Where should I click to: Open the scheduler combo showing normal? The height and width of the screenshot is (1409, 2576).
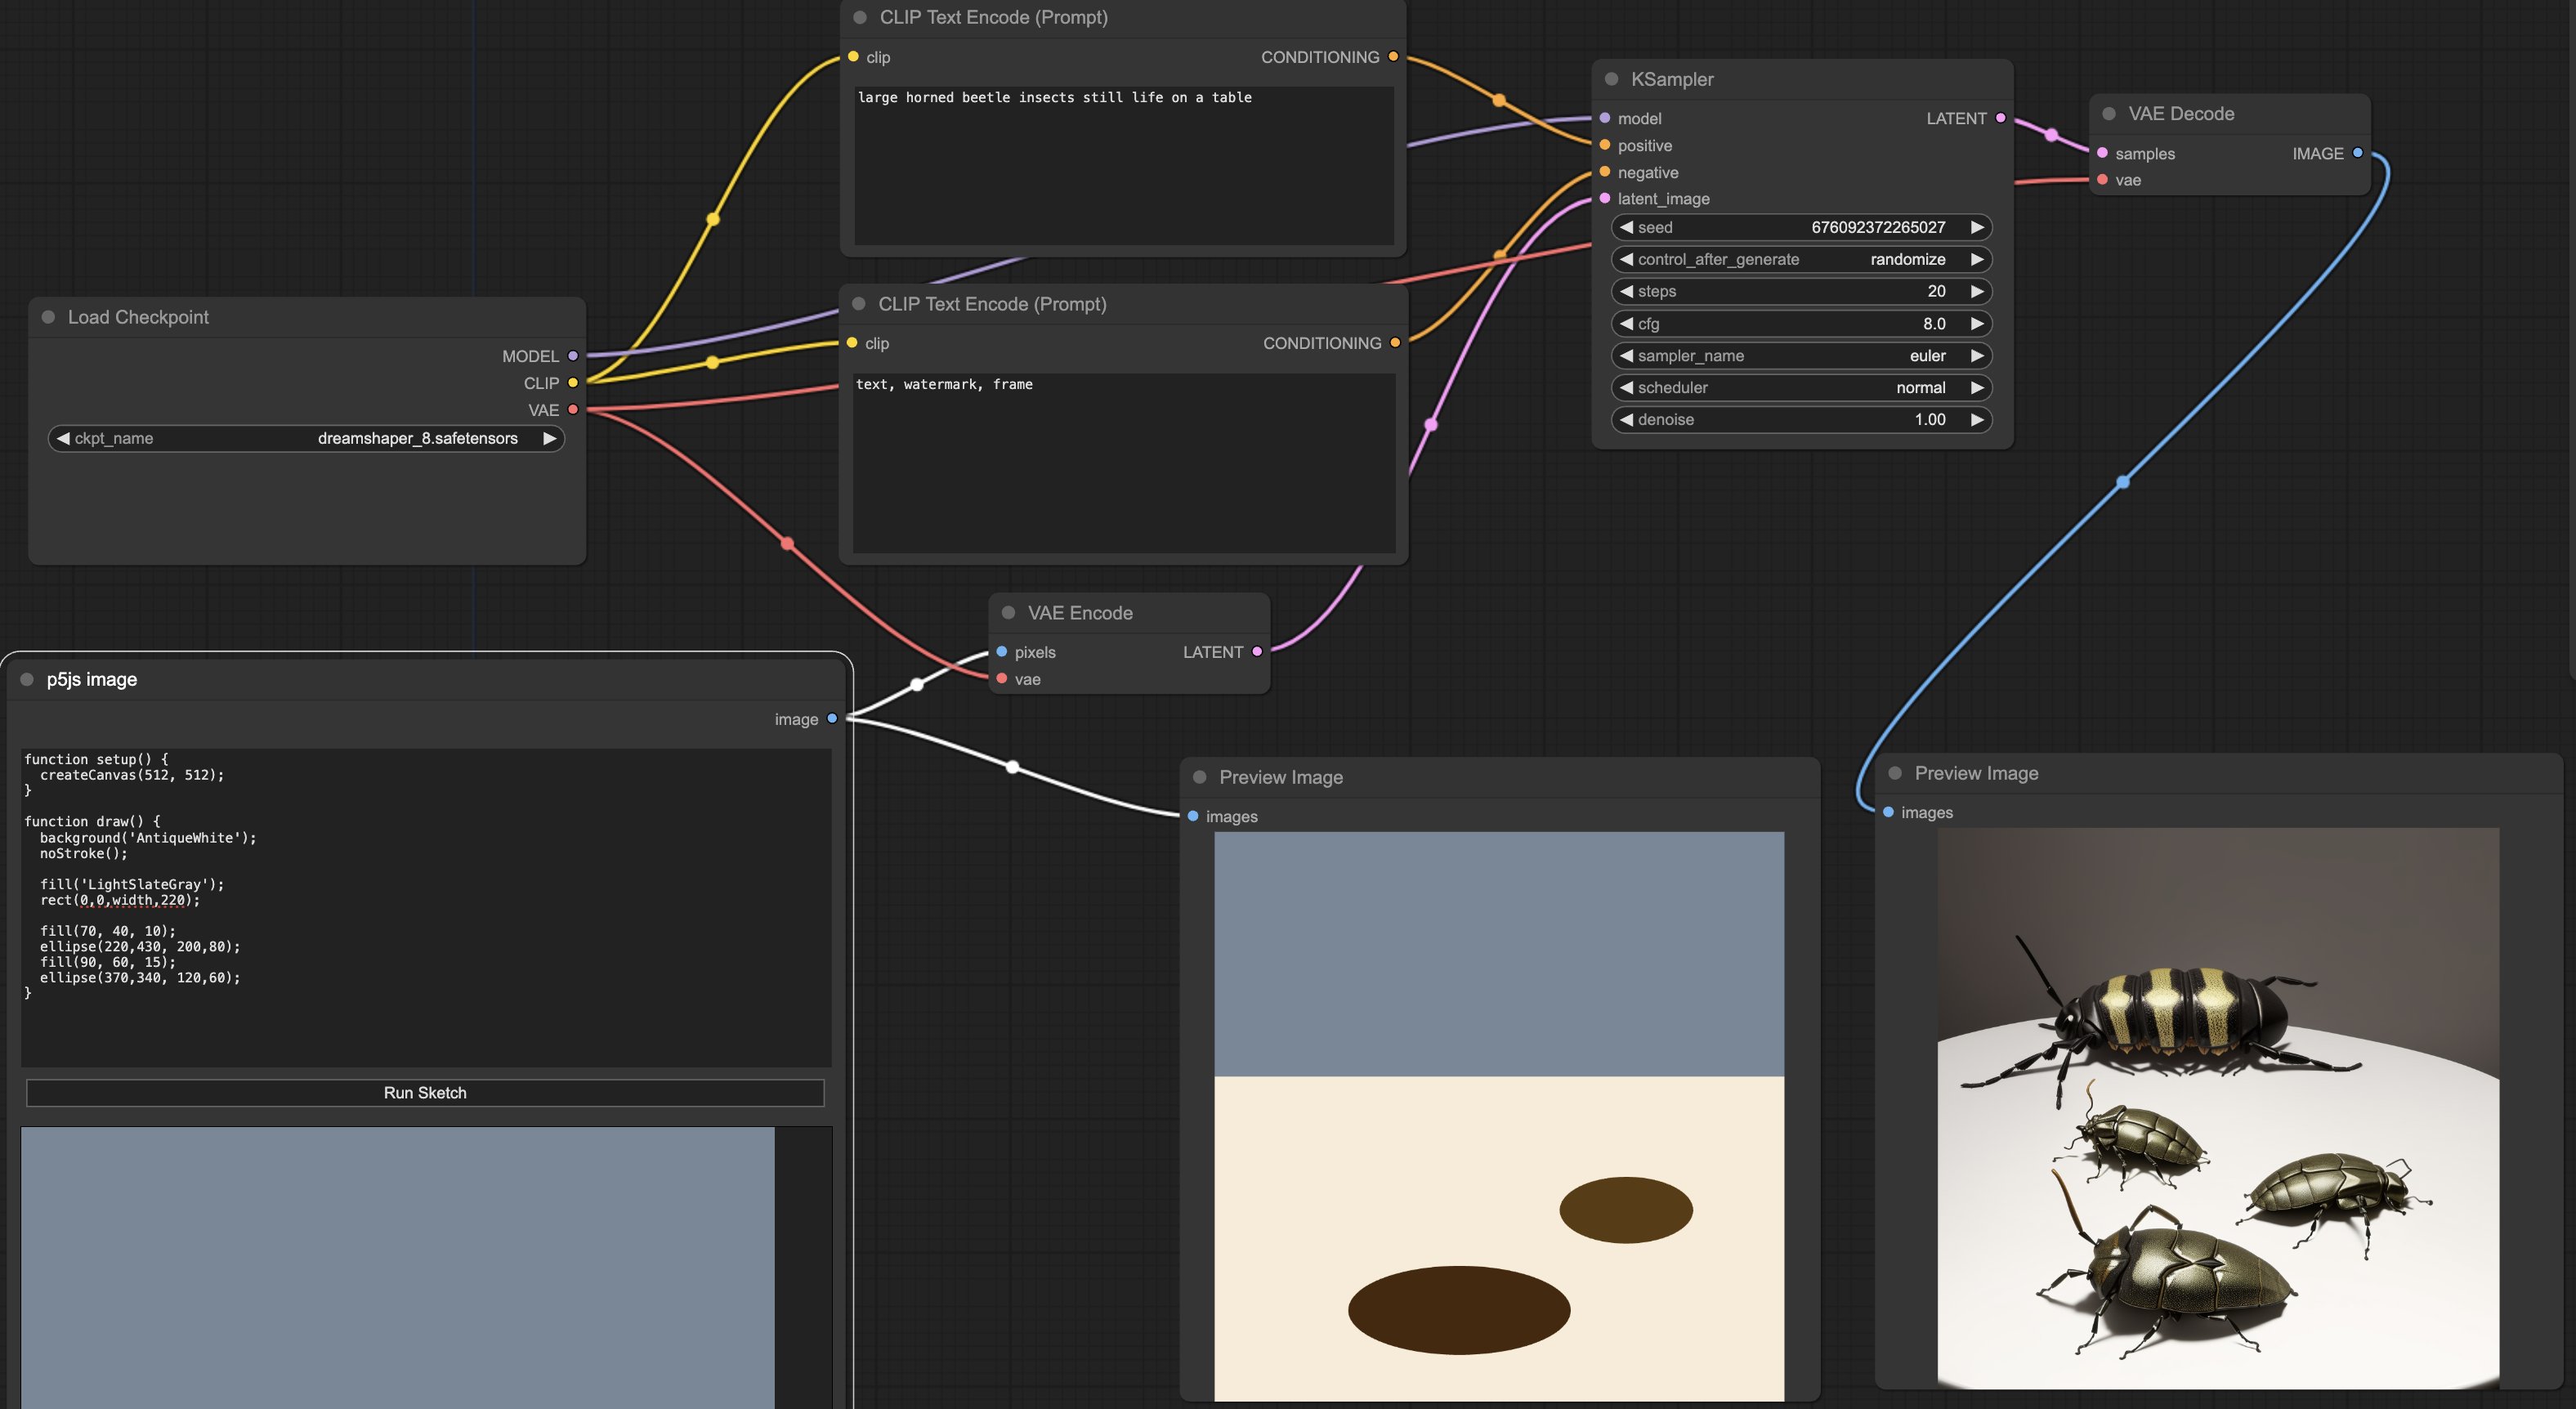point(1801,388)
